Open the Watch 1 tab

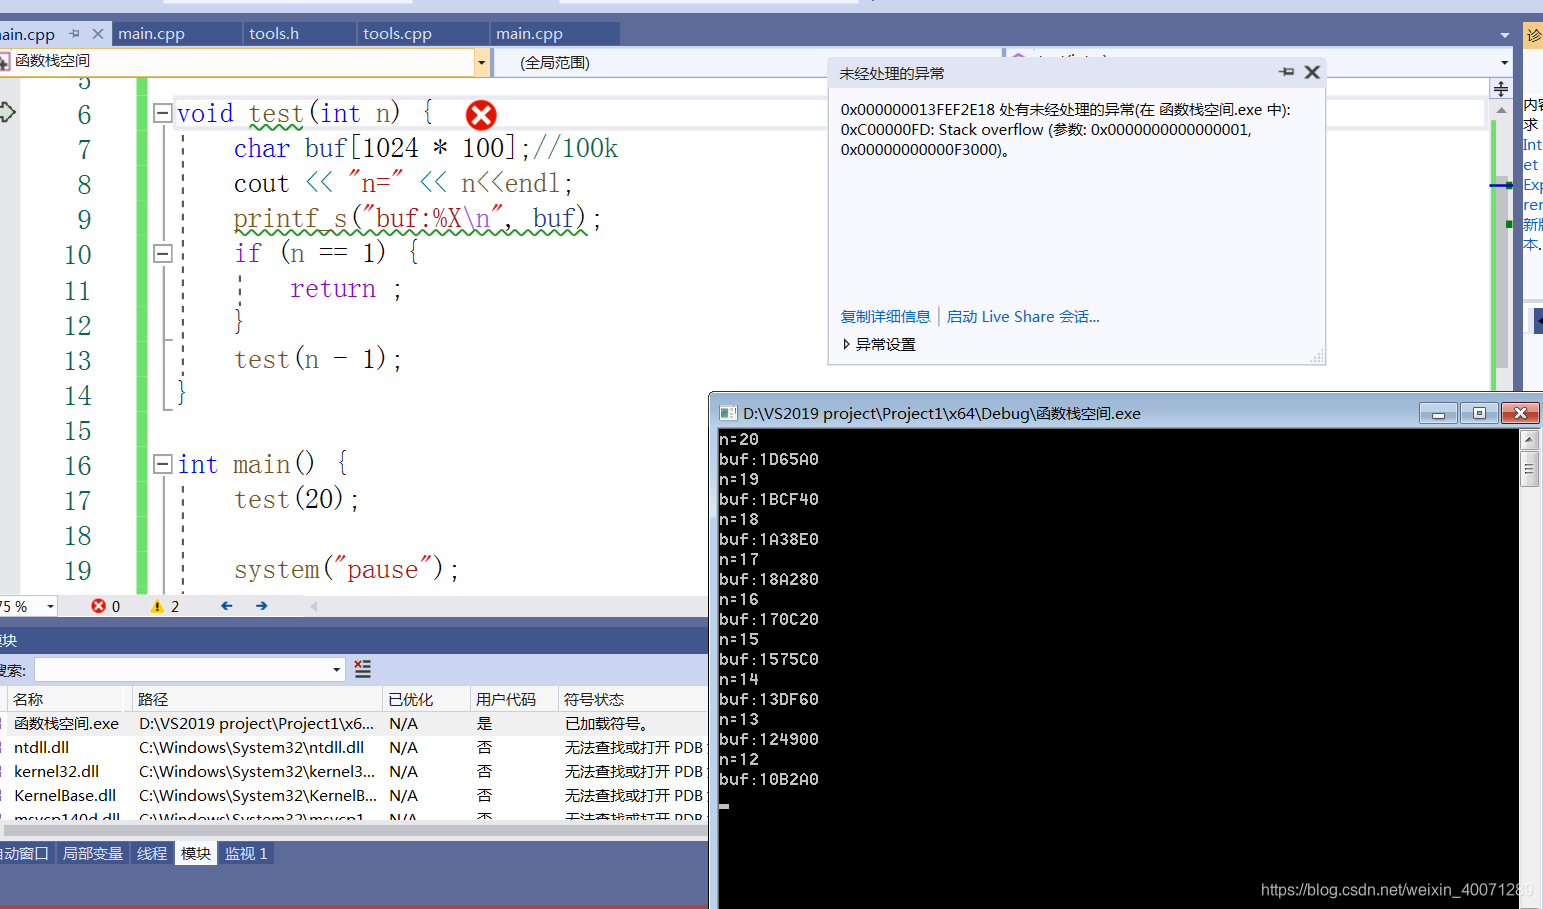click(246, 853)
